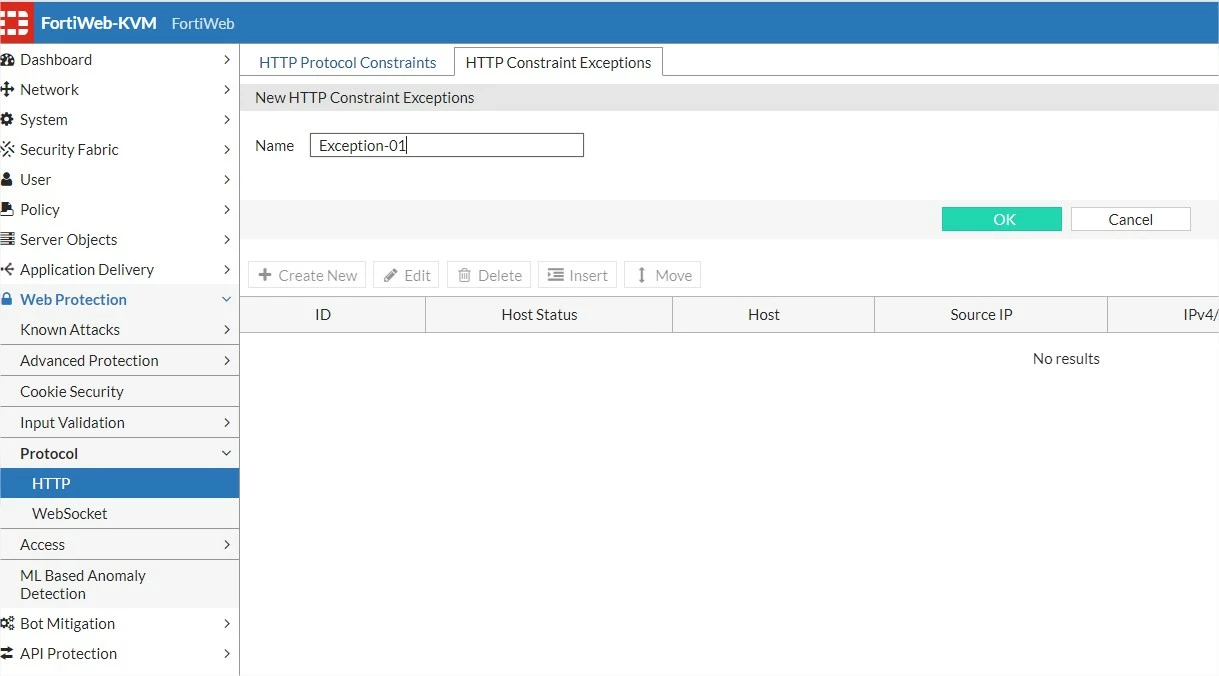The width and height of the screenshot is (1219, 676).
Task: Expand the System menu chevron
Action: coord(227,120)
